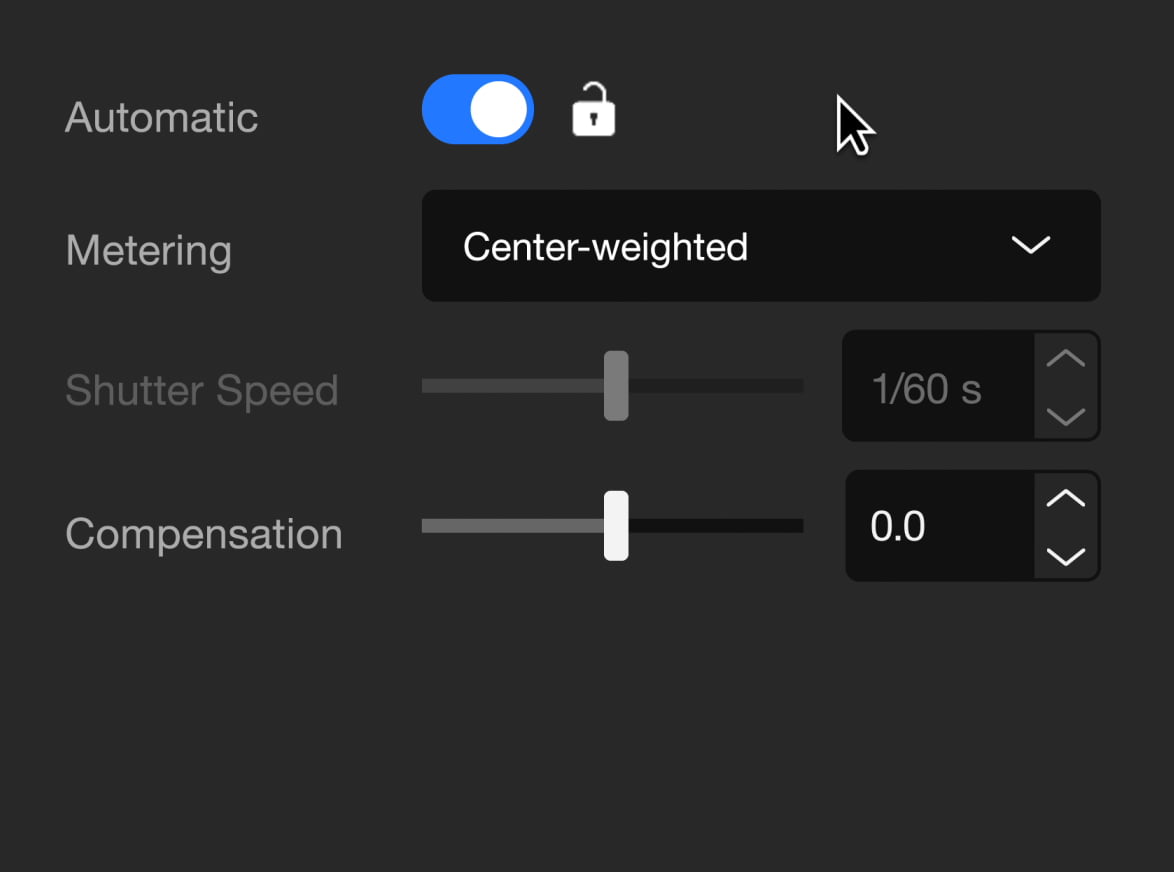The height and width of the screenshot is (872, 1174).
Task: Click Shutter Speed track left of handle
Action: point(513,385)
